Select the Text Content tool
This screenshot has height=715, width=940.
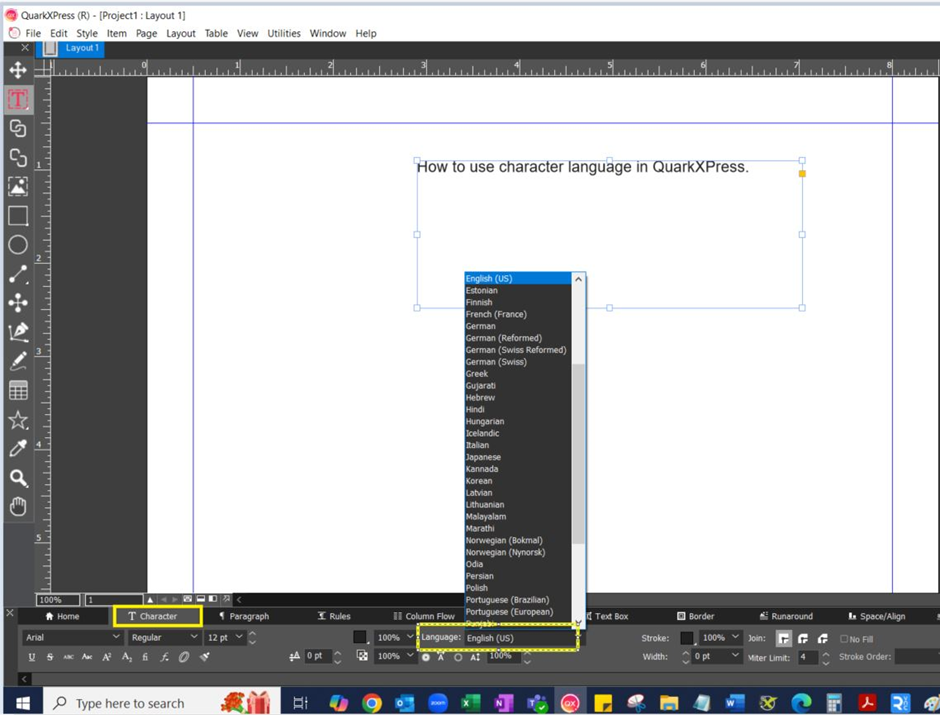pos(18,99)
